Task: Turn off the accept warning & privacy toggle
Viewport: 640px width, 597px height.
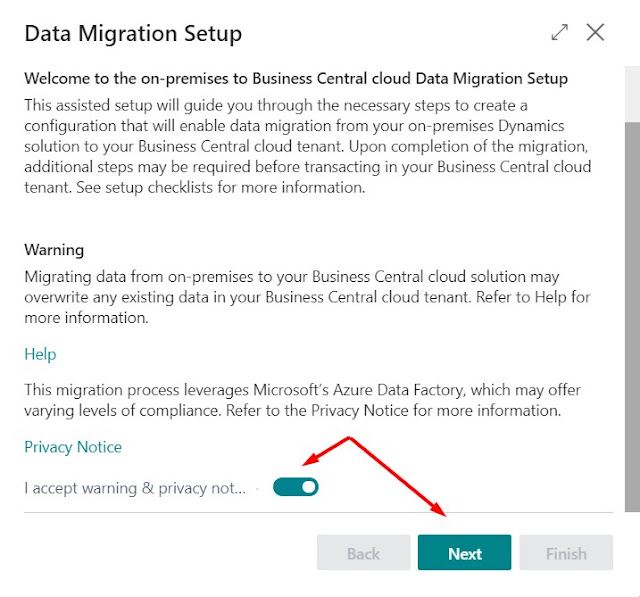Action: 296,487
